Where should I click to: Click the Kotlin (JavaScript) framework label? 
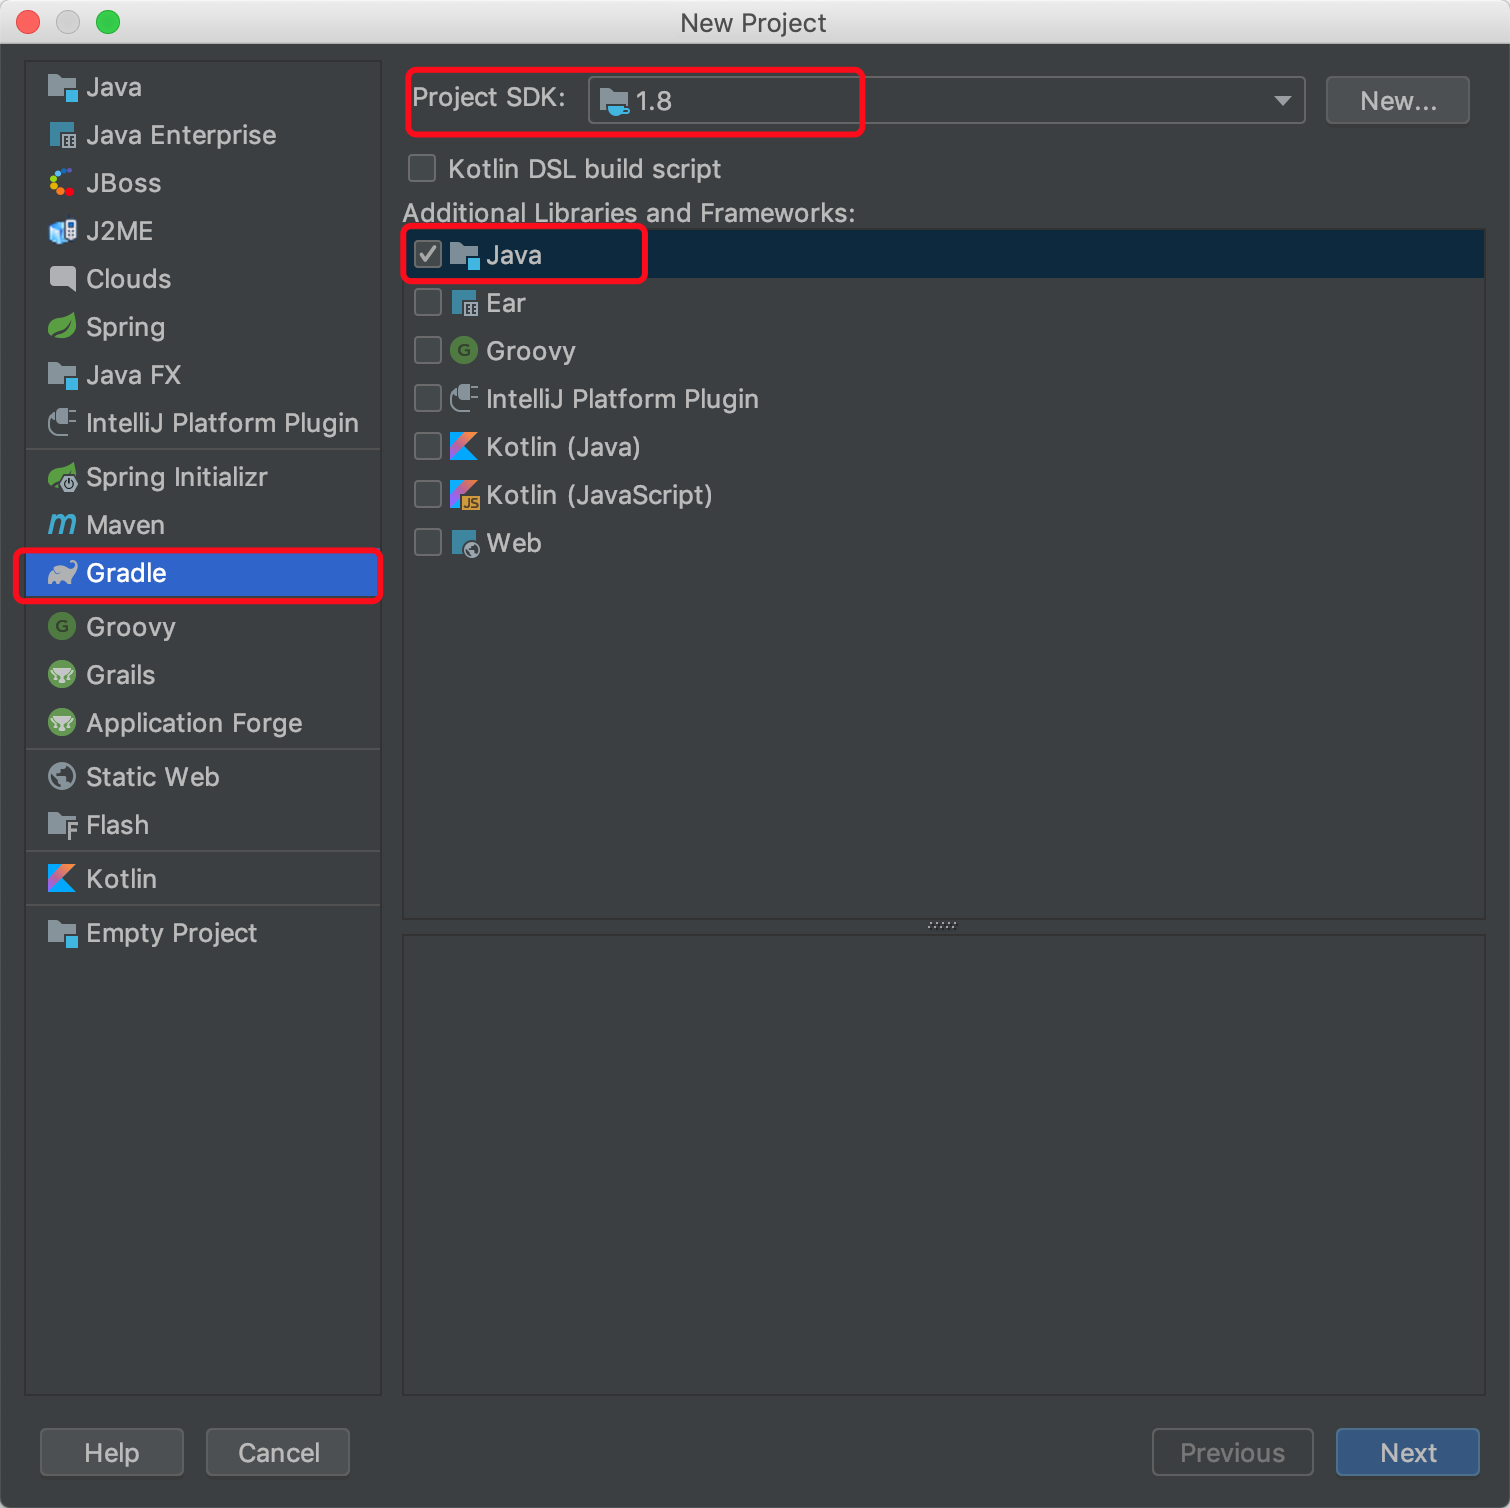[599, 496]
